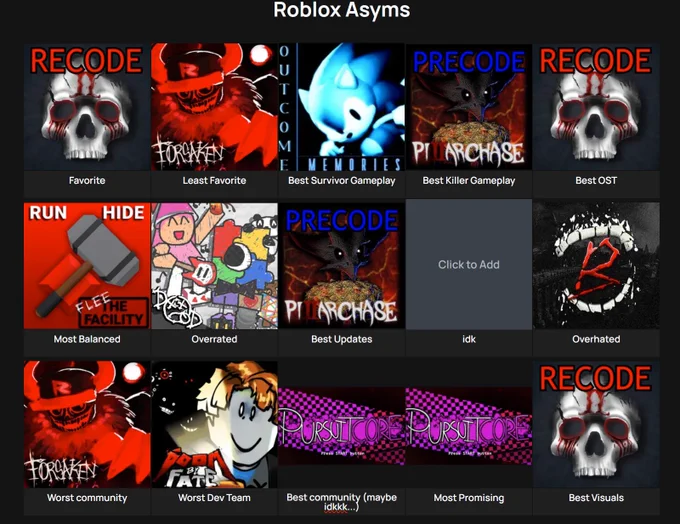This screenshot has width=680, height=524.
Task: Click the 'Best Updates' caption
Action: coord(341,339)
